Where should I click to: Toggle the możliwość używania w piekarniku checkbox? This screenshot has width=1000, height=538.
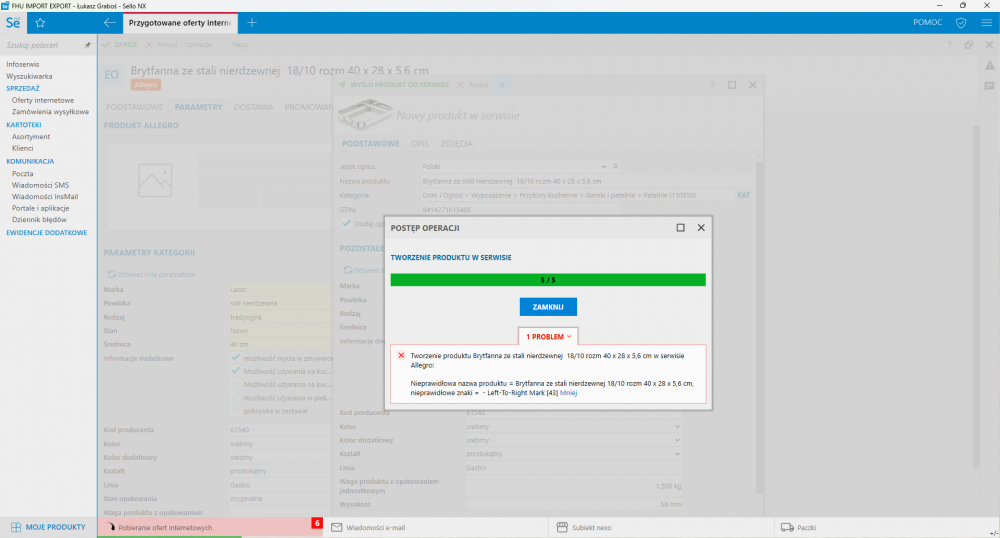236,396
